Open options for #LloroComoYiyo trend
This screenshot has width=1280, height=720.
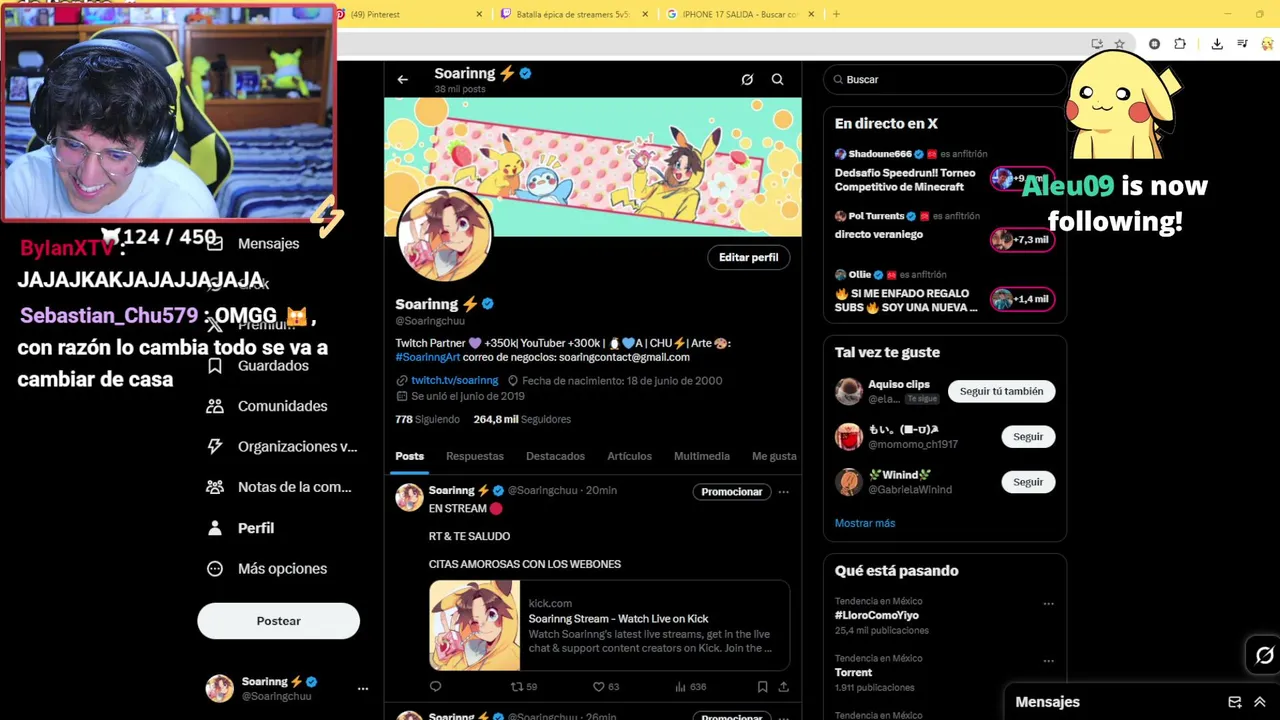pos(1048,603)
